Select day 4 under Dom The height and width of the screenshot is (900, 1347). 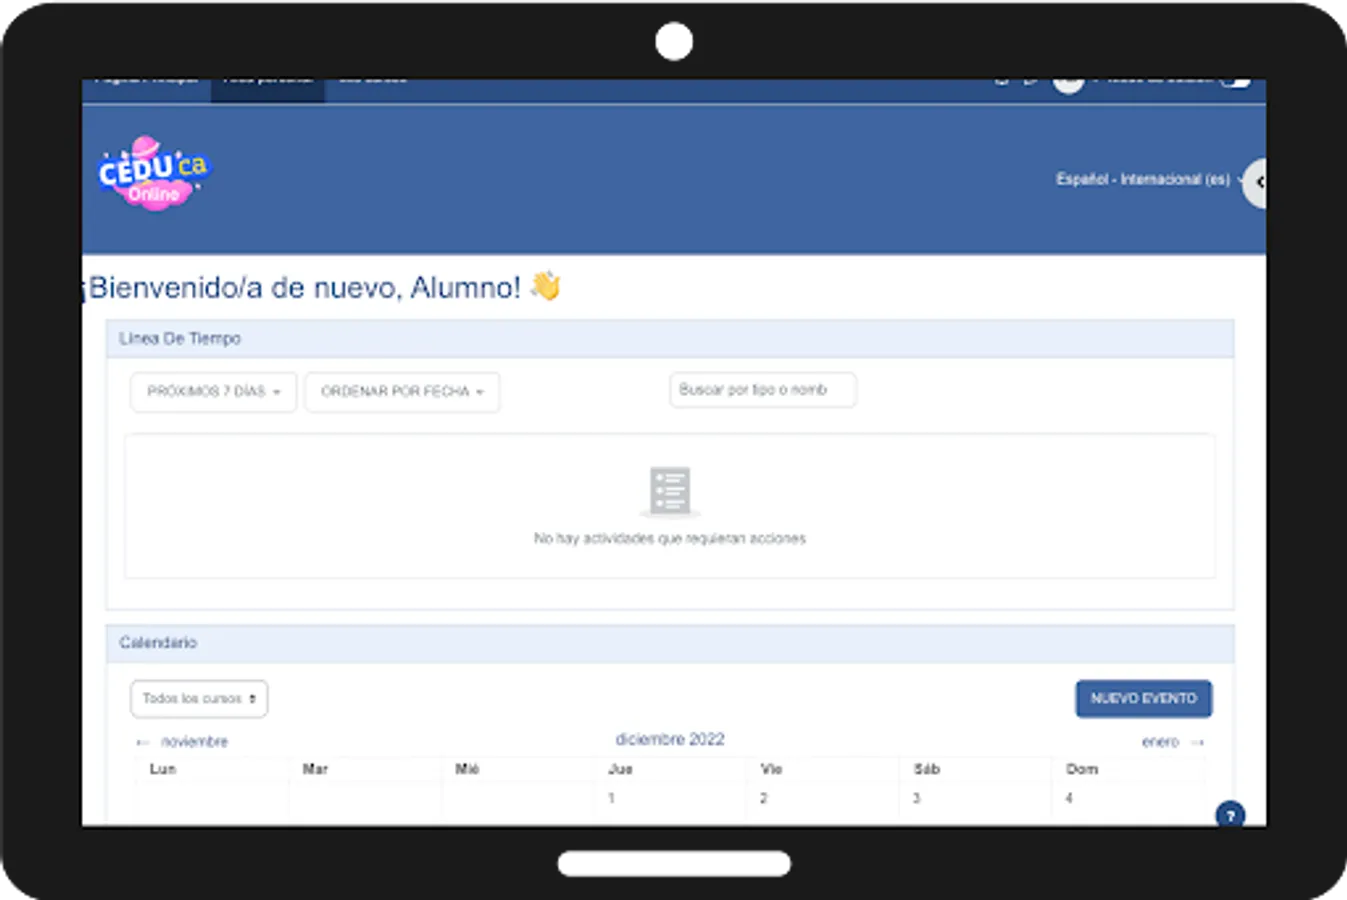[1069, 798]
